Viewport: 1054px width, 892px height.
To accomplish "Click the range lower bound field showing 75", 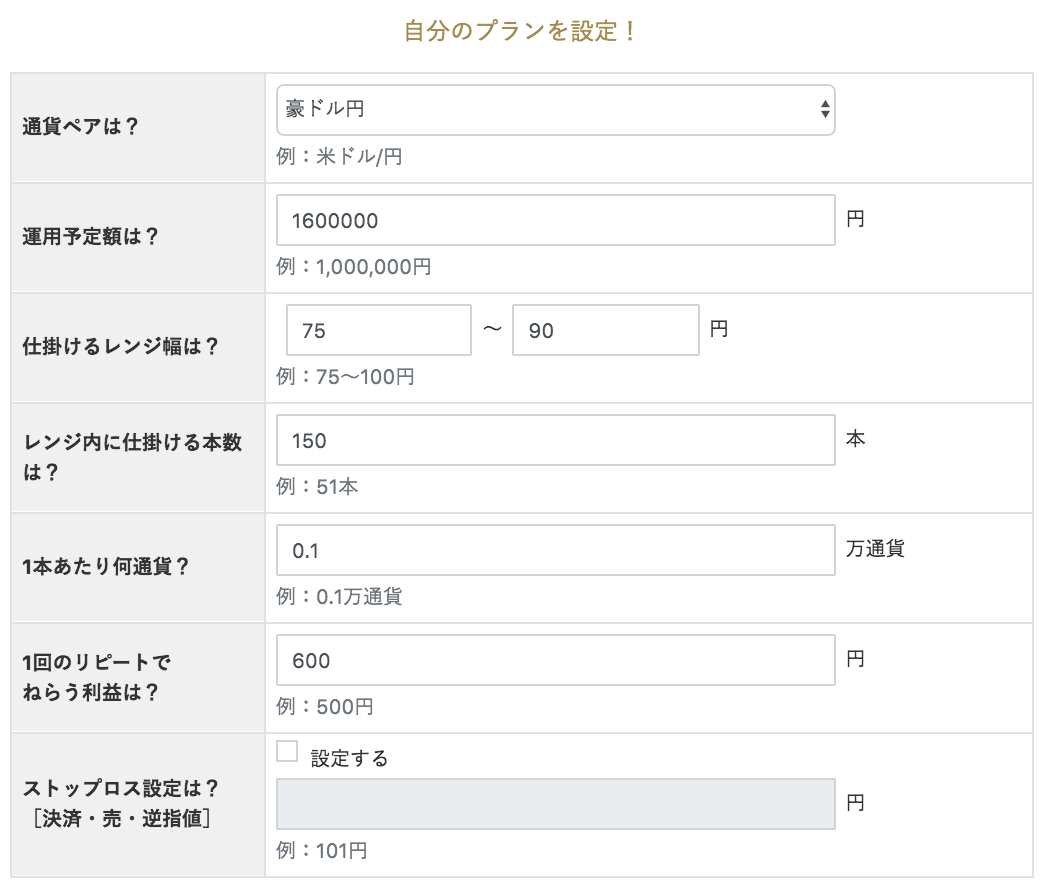I will tap(378, 330).
